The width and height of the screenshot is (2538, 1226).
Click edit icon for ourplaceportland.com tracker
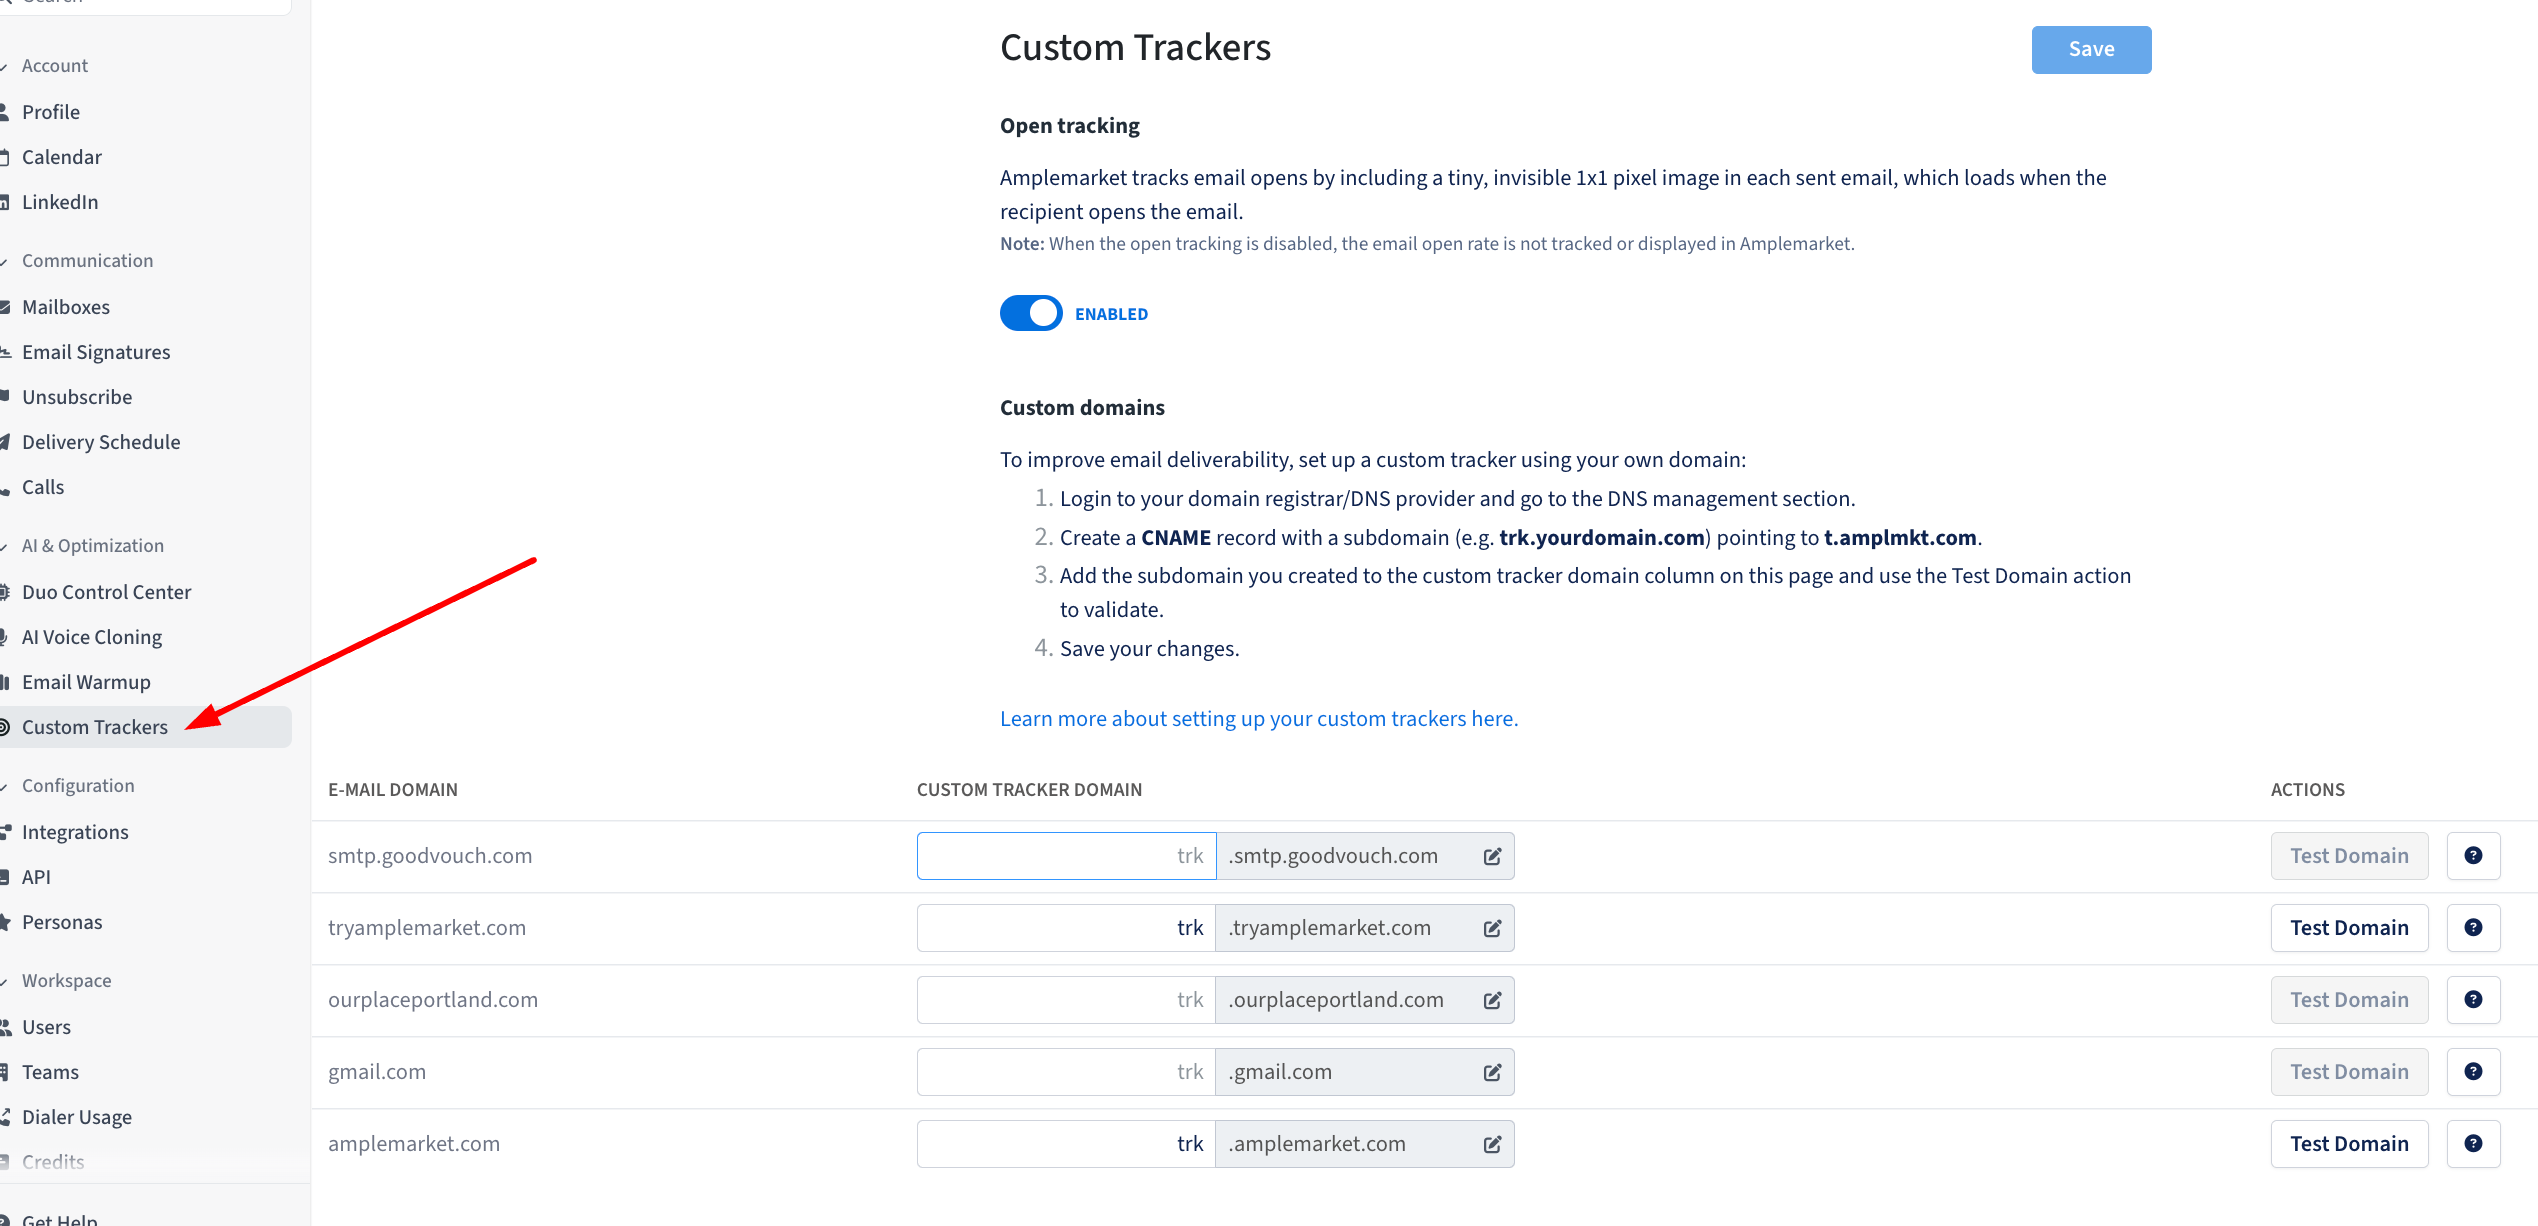point(1492,1000)
